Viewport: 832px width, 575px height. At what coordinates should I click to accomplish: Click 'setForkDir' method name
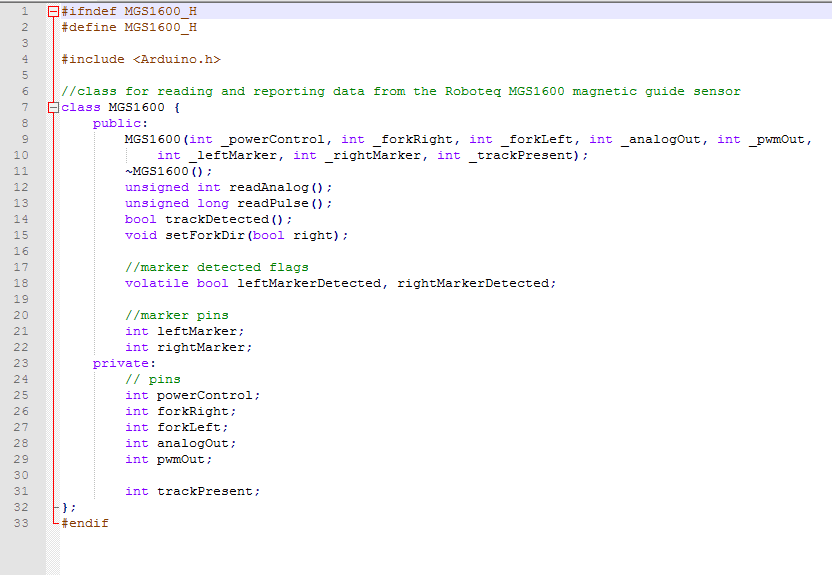pos(205,235)
